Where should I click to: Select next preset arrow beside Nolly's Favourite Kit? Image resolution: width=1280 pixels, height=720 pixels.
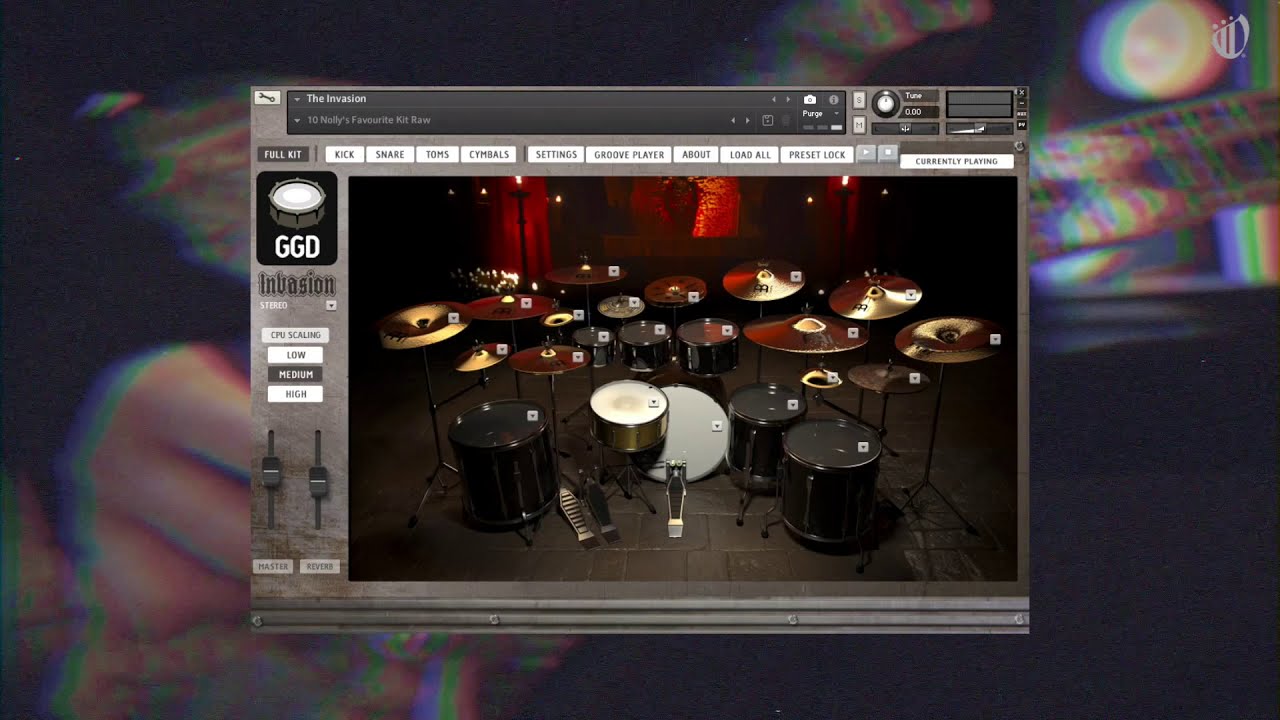click(x=747, y=120)
